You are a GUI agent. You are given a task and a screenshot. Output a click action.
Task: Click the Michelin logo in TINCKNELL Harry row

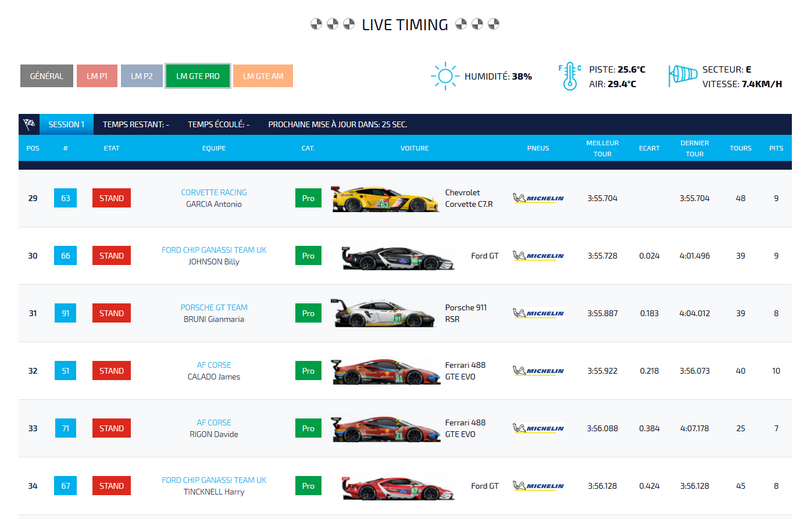pyautogui.click(x=538, y=486)
